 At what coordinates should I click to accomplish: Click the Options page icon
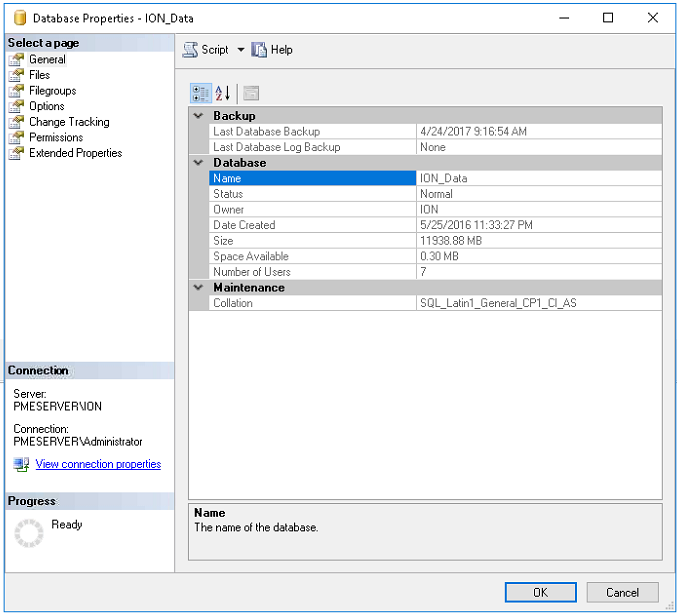[16, 106]
